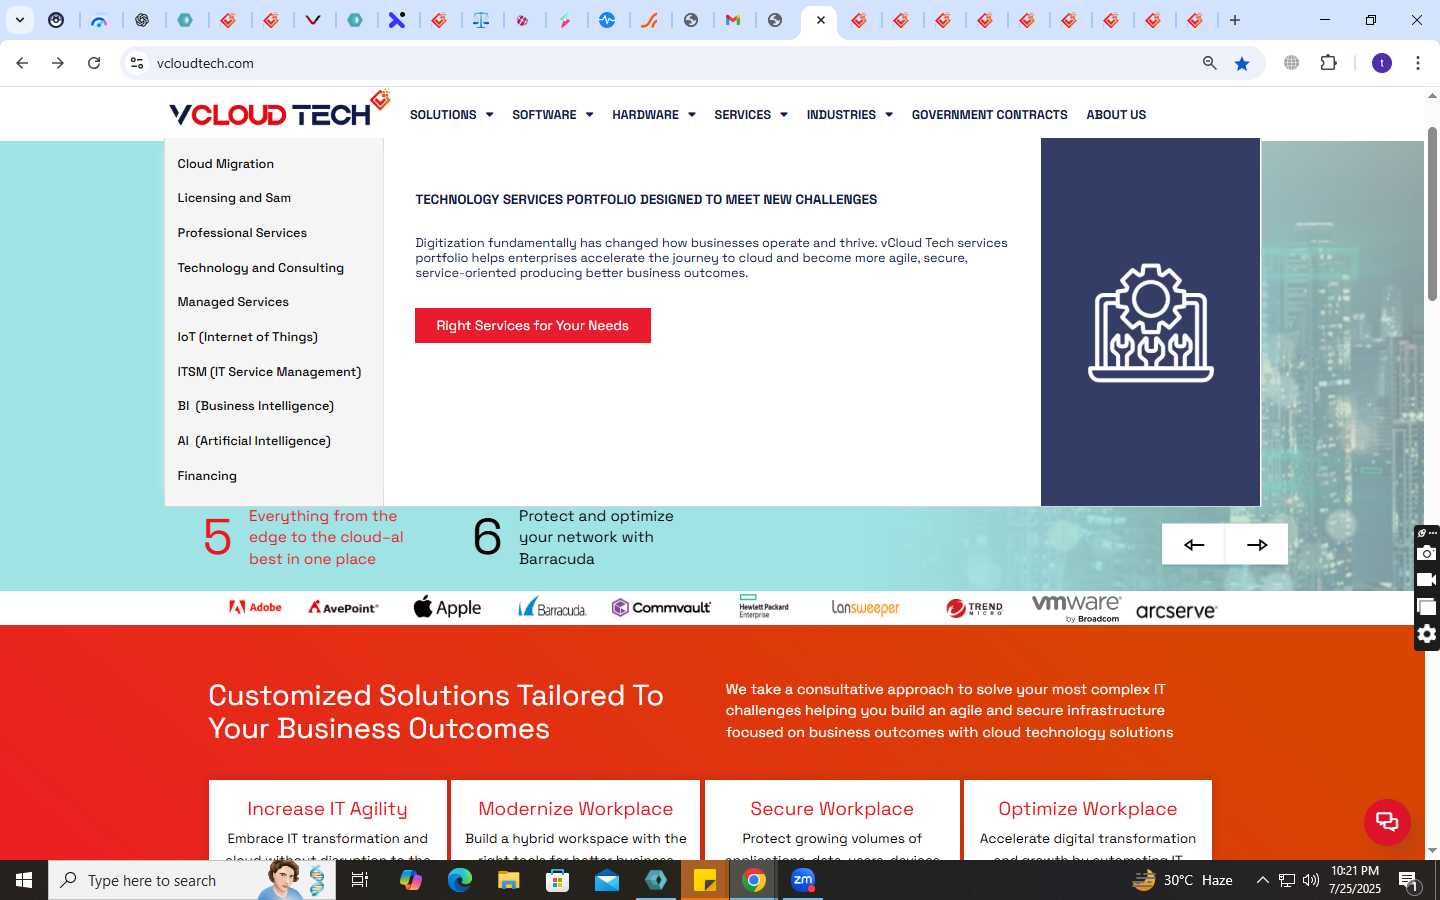Click the Windows Start button
Image resolution: width=1440 pixels, height=900 pixels.
[x=24, y=880]
